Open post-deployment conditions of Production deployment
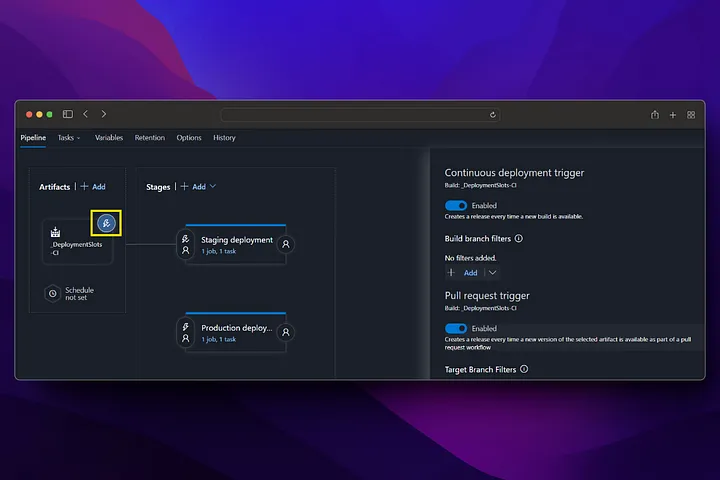Image resolution: width=720 pixels, height=480 pixels. 286,332
